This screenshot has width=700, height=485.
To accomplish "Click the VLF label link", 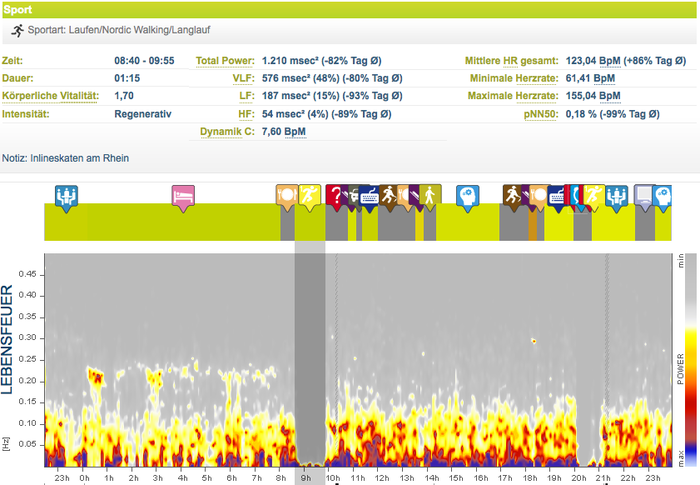I will click(243, 78).
